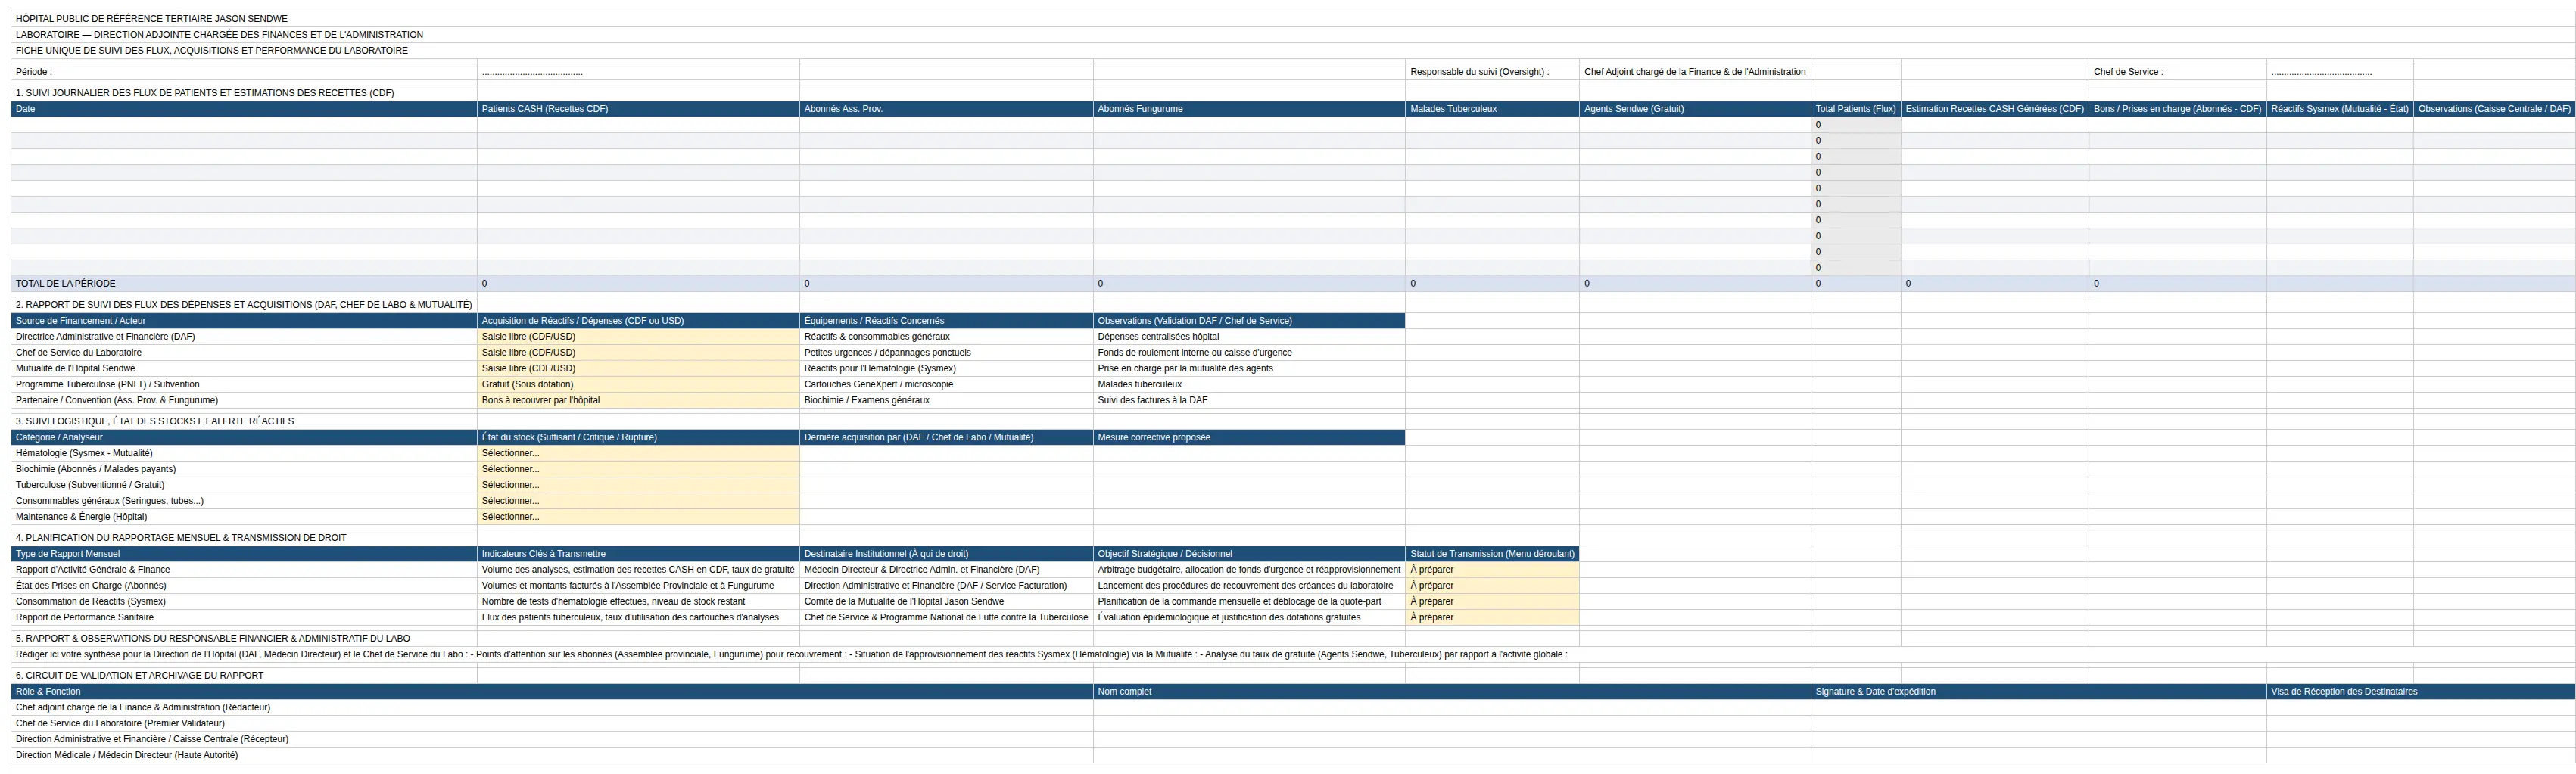Select section 6 heading CIRCUIT DE VALIDATION
This screenshot has width=2576, height=774.
point(244,676)
